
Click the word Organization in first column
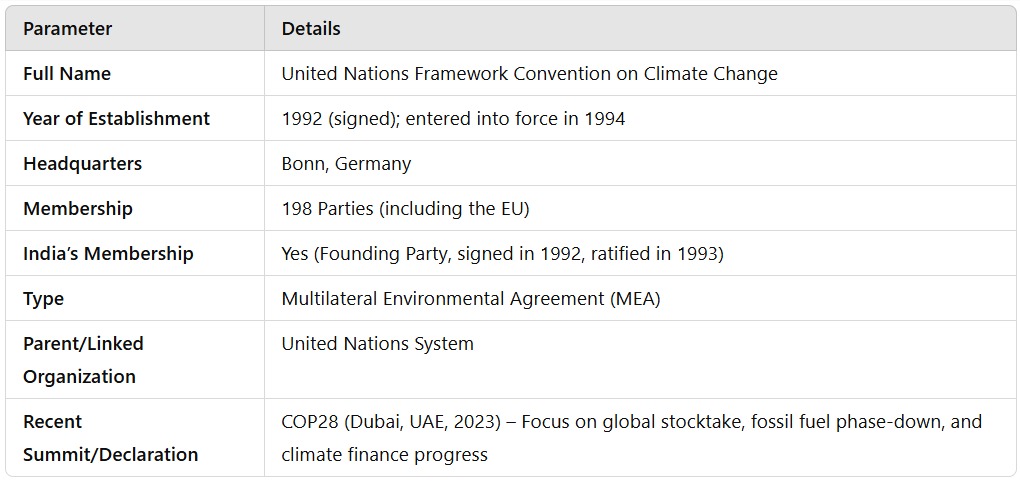[x=79, y=377]
